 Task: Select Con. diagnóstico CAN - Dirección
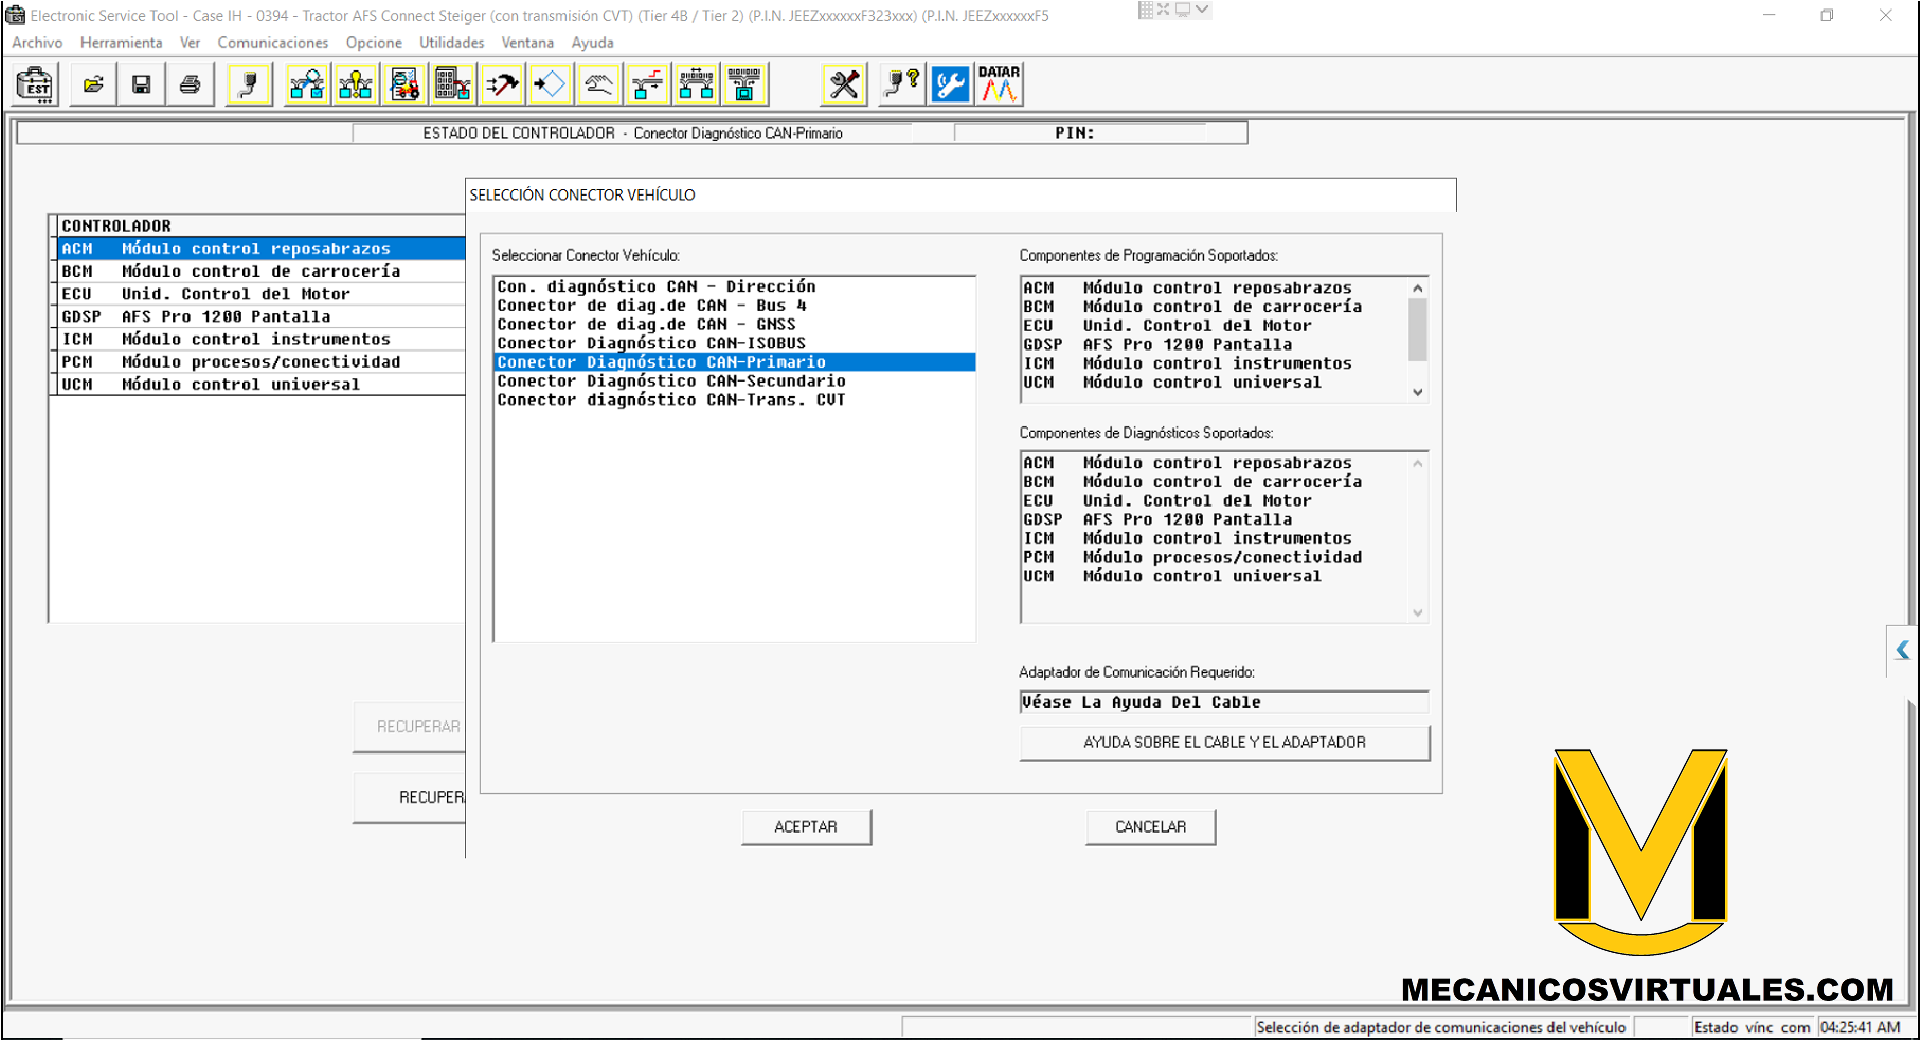[x=734, y=287]
